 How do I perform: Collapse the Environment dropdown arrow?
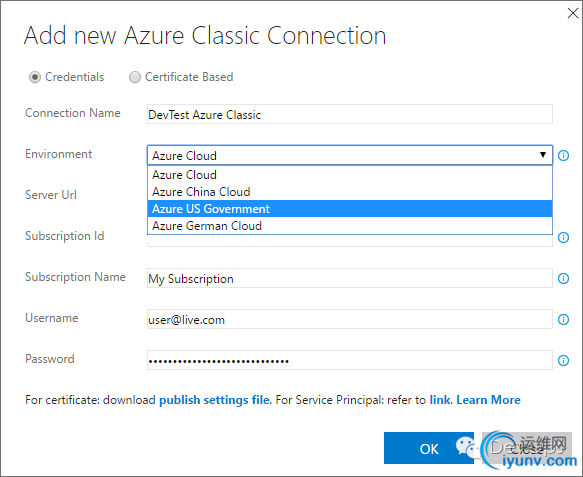click(543, 155)
